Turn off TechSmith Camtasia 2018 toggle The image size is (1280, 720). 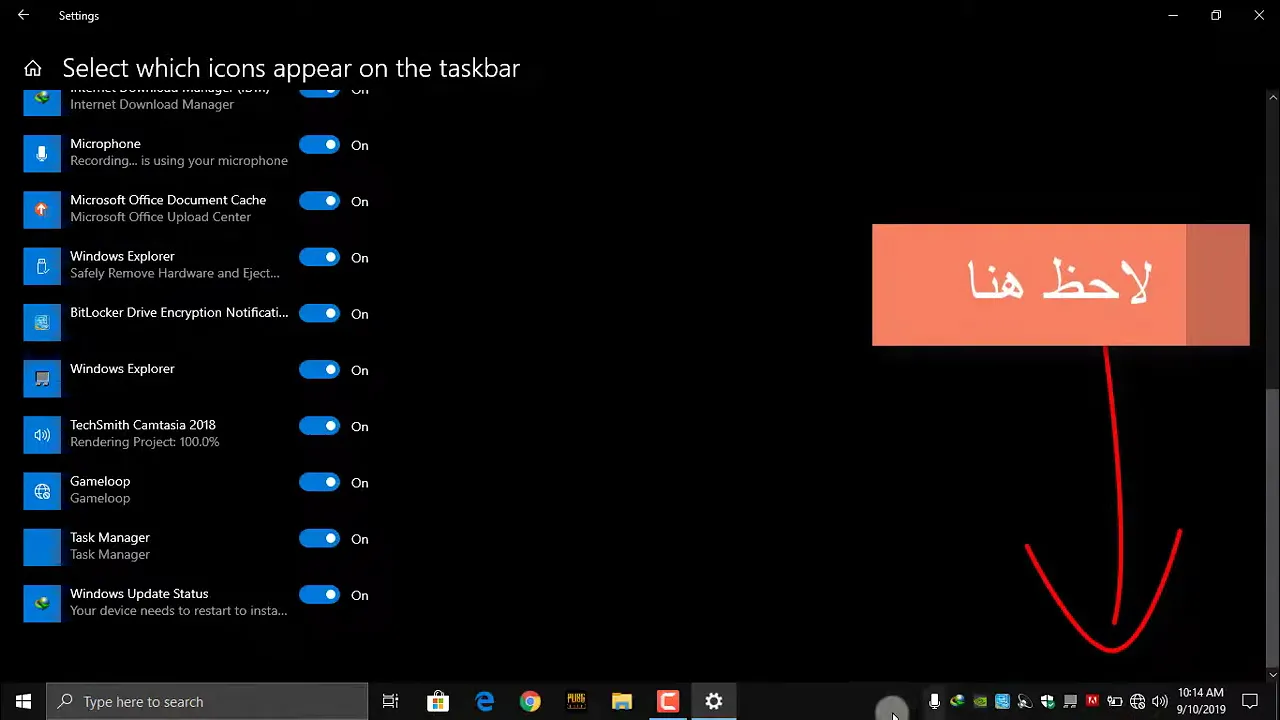(319, 426)
